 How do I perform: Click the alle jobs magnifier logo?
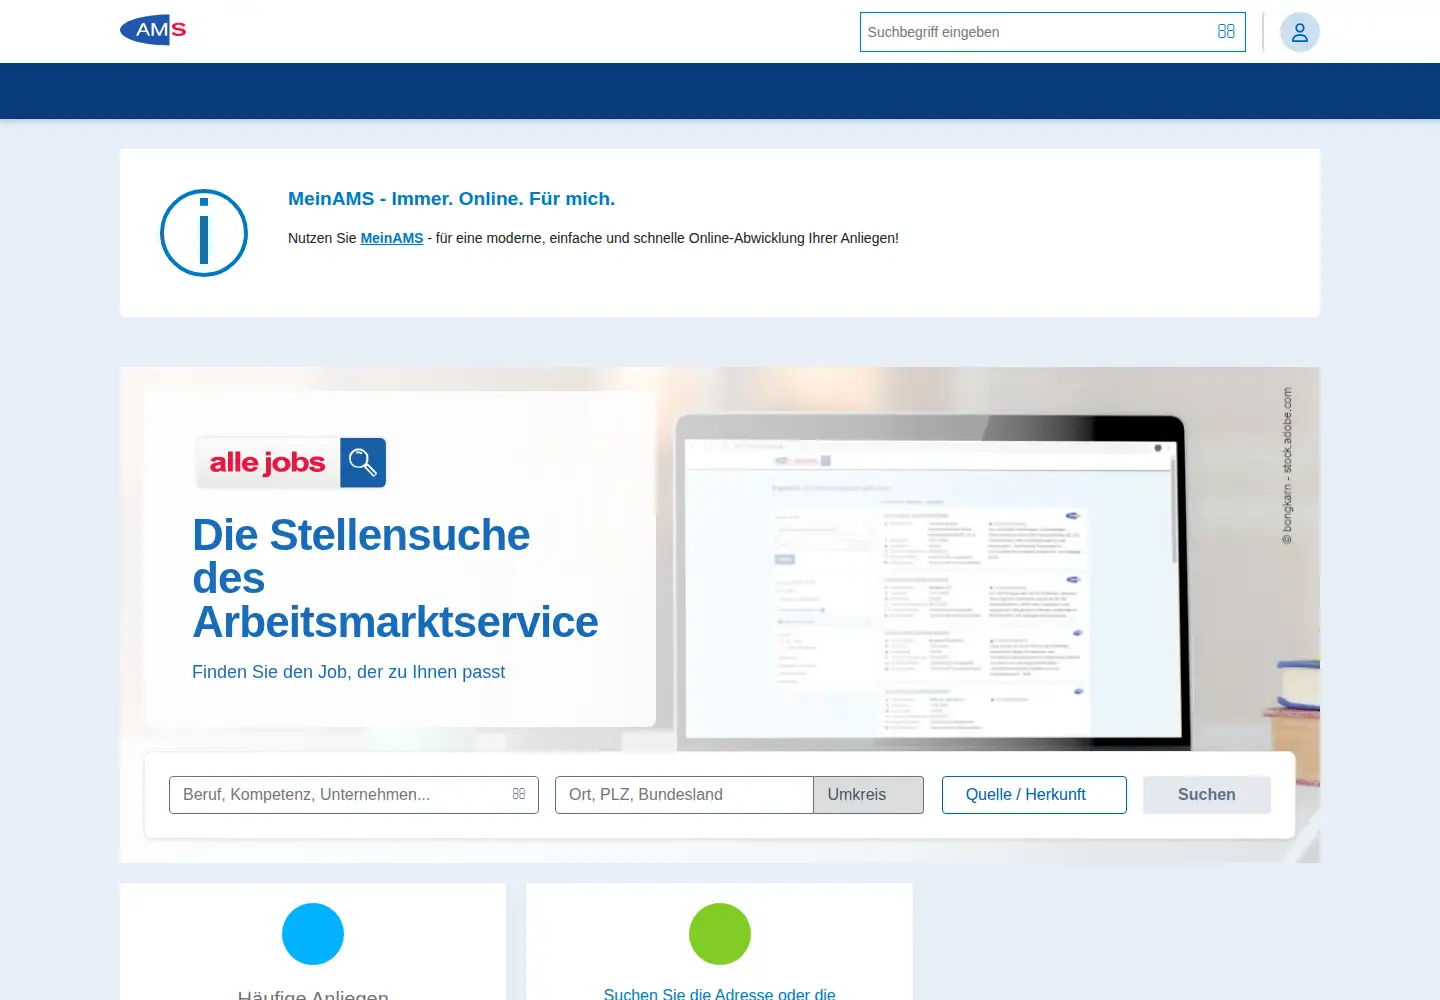point(291,462)
